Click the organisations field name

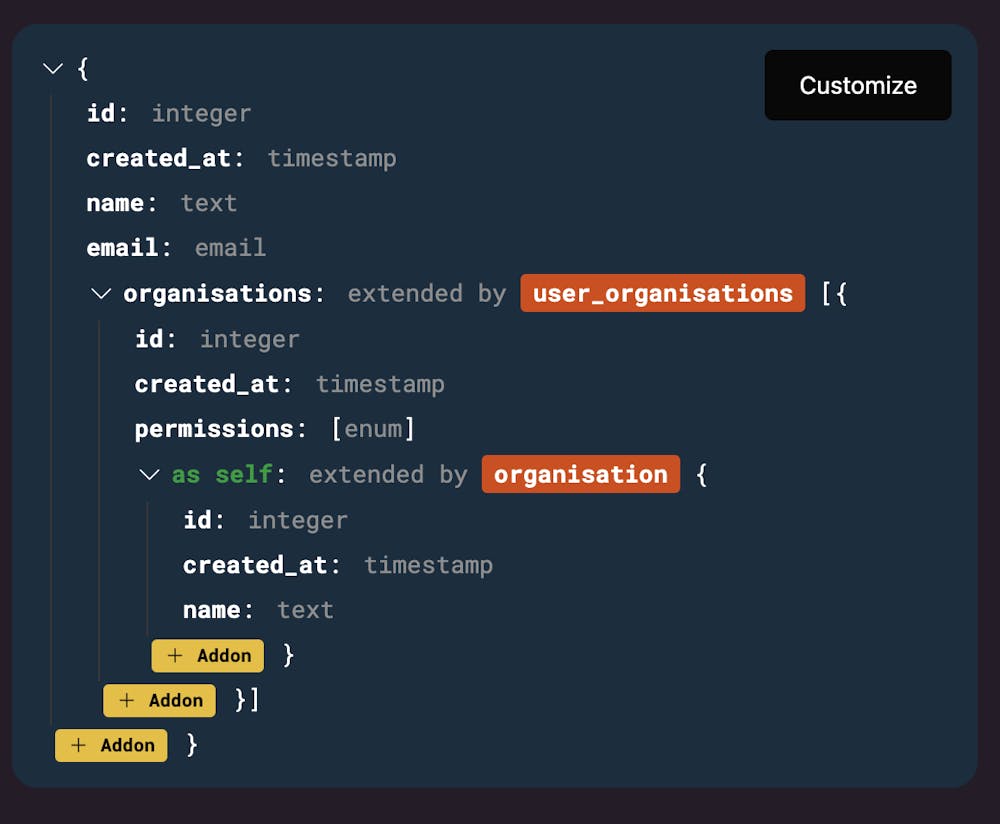coord(217,294)
